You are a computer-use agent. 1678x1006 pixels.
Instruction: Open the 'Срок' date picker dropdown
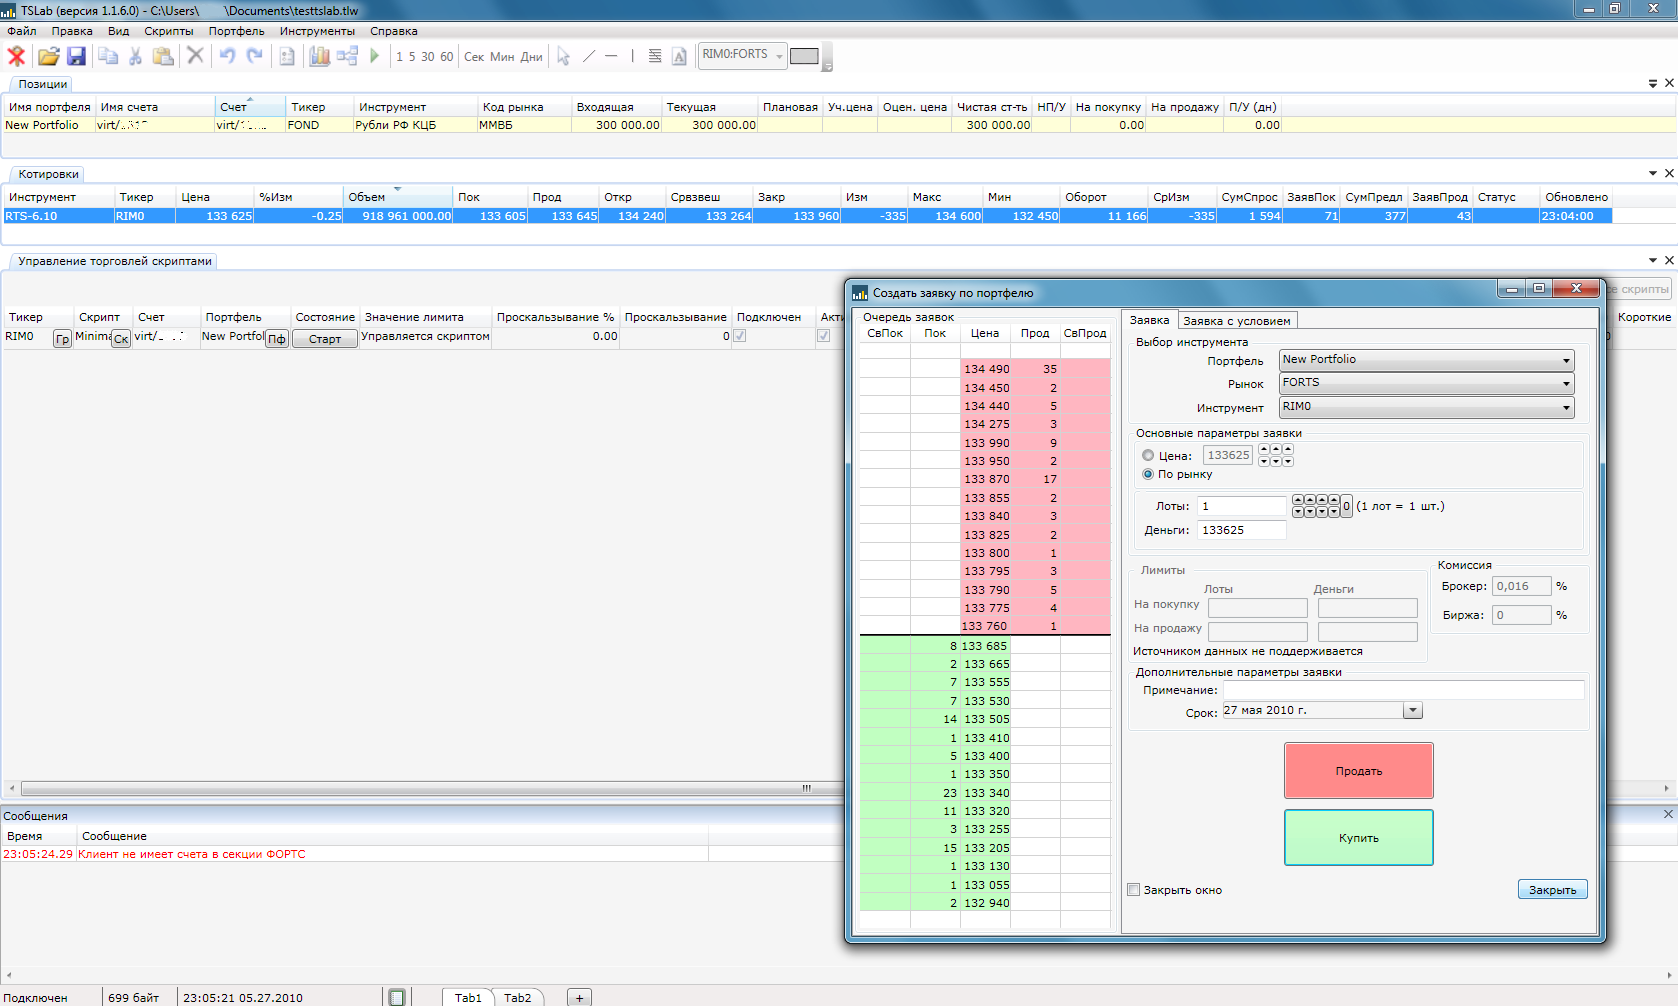coord(1412,711)
